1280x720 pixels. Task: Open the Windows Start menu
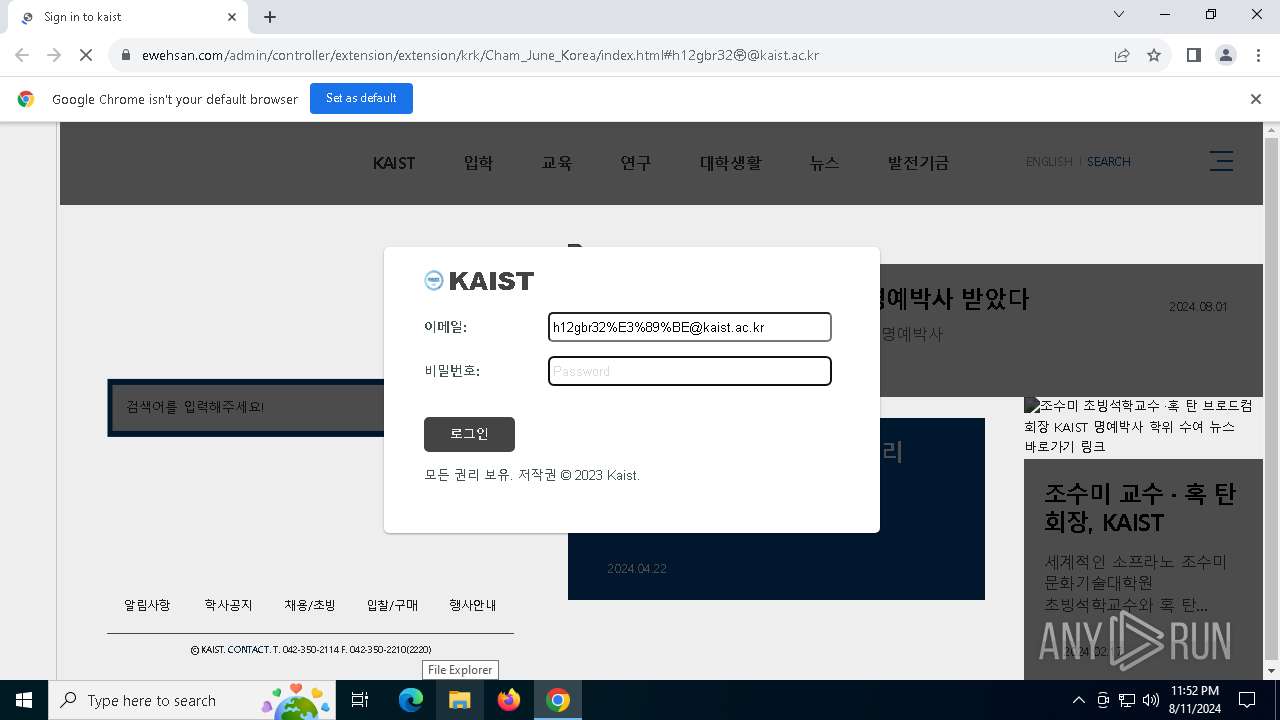coord(24,700)
